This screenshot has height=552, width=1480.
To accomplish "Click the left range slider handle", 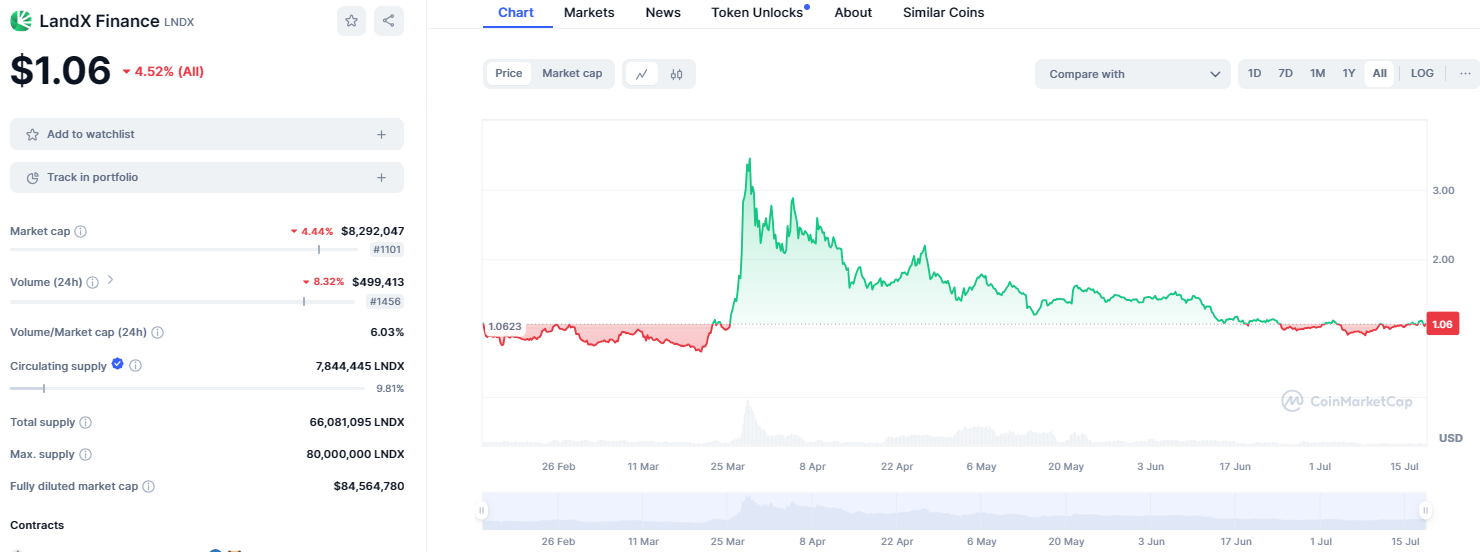I will pos(482,510).
